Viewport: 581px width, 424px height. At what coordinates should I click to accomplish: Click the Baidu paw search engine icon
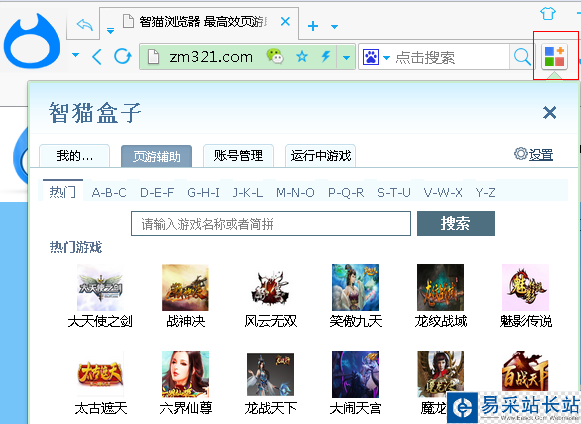[371, 57]
